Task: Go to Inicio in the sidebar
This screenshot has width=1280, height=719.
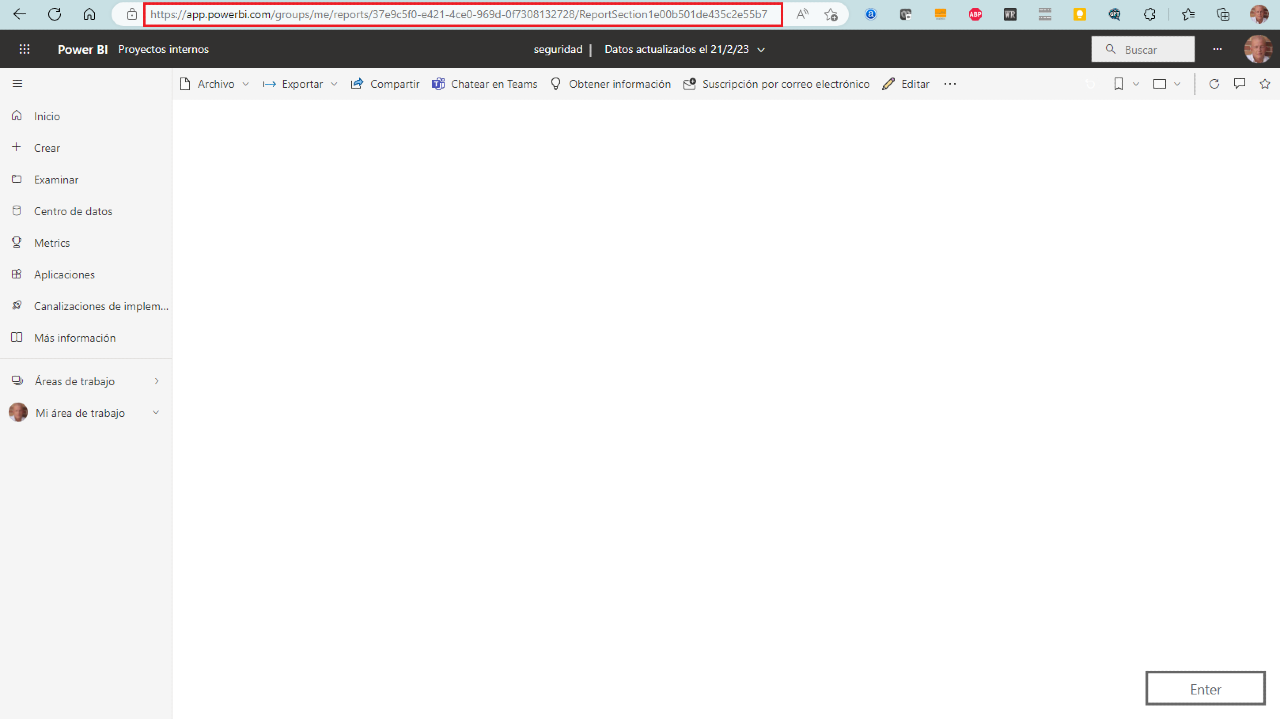Action: pyautogui.click(x=47, y=116)
